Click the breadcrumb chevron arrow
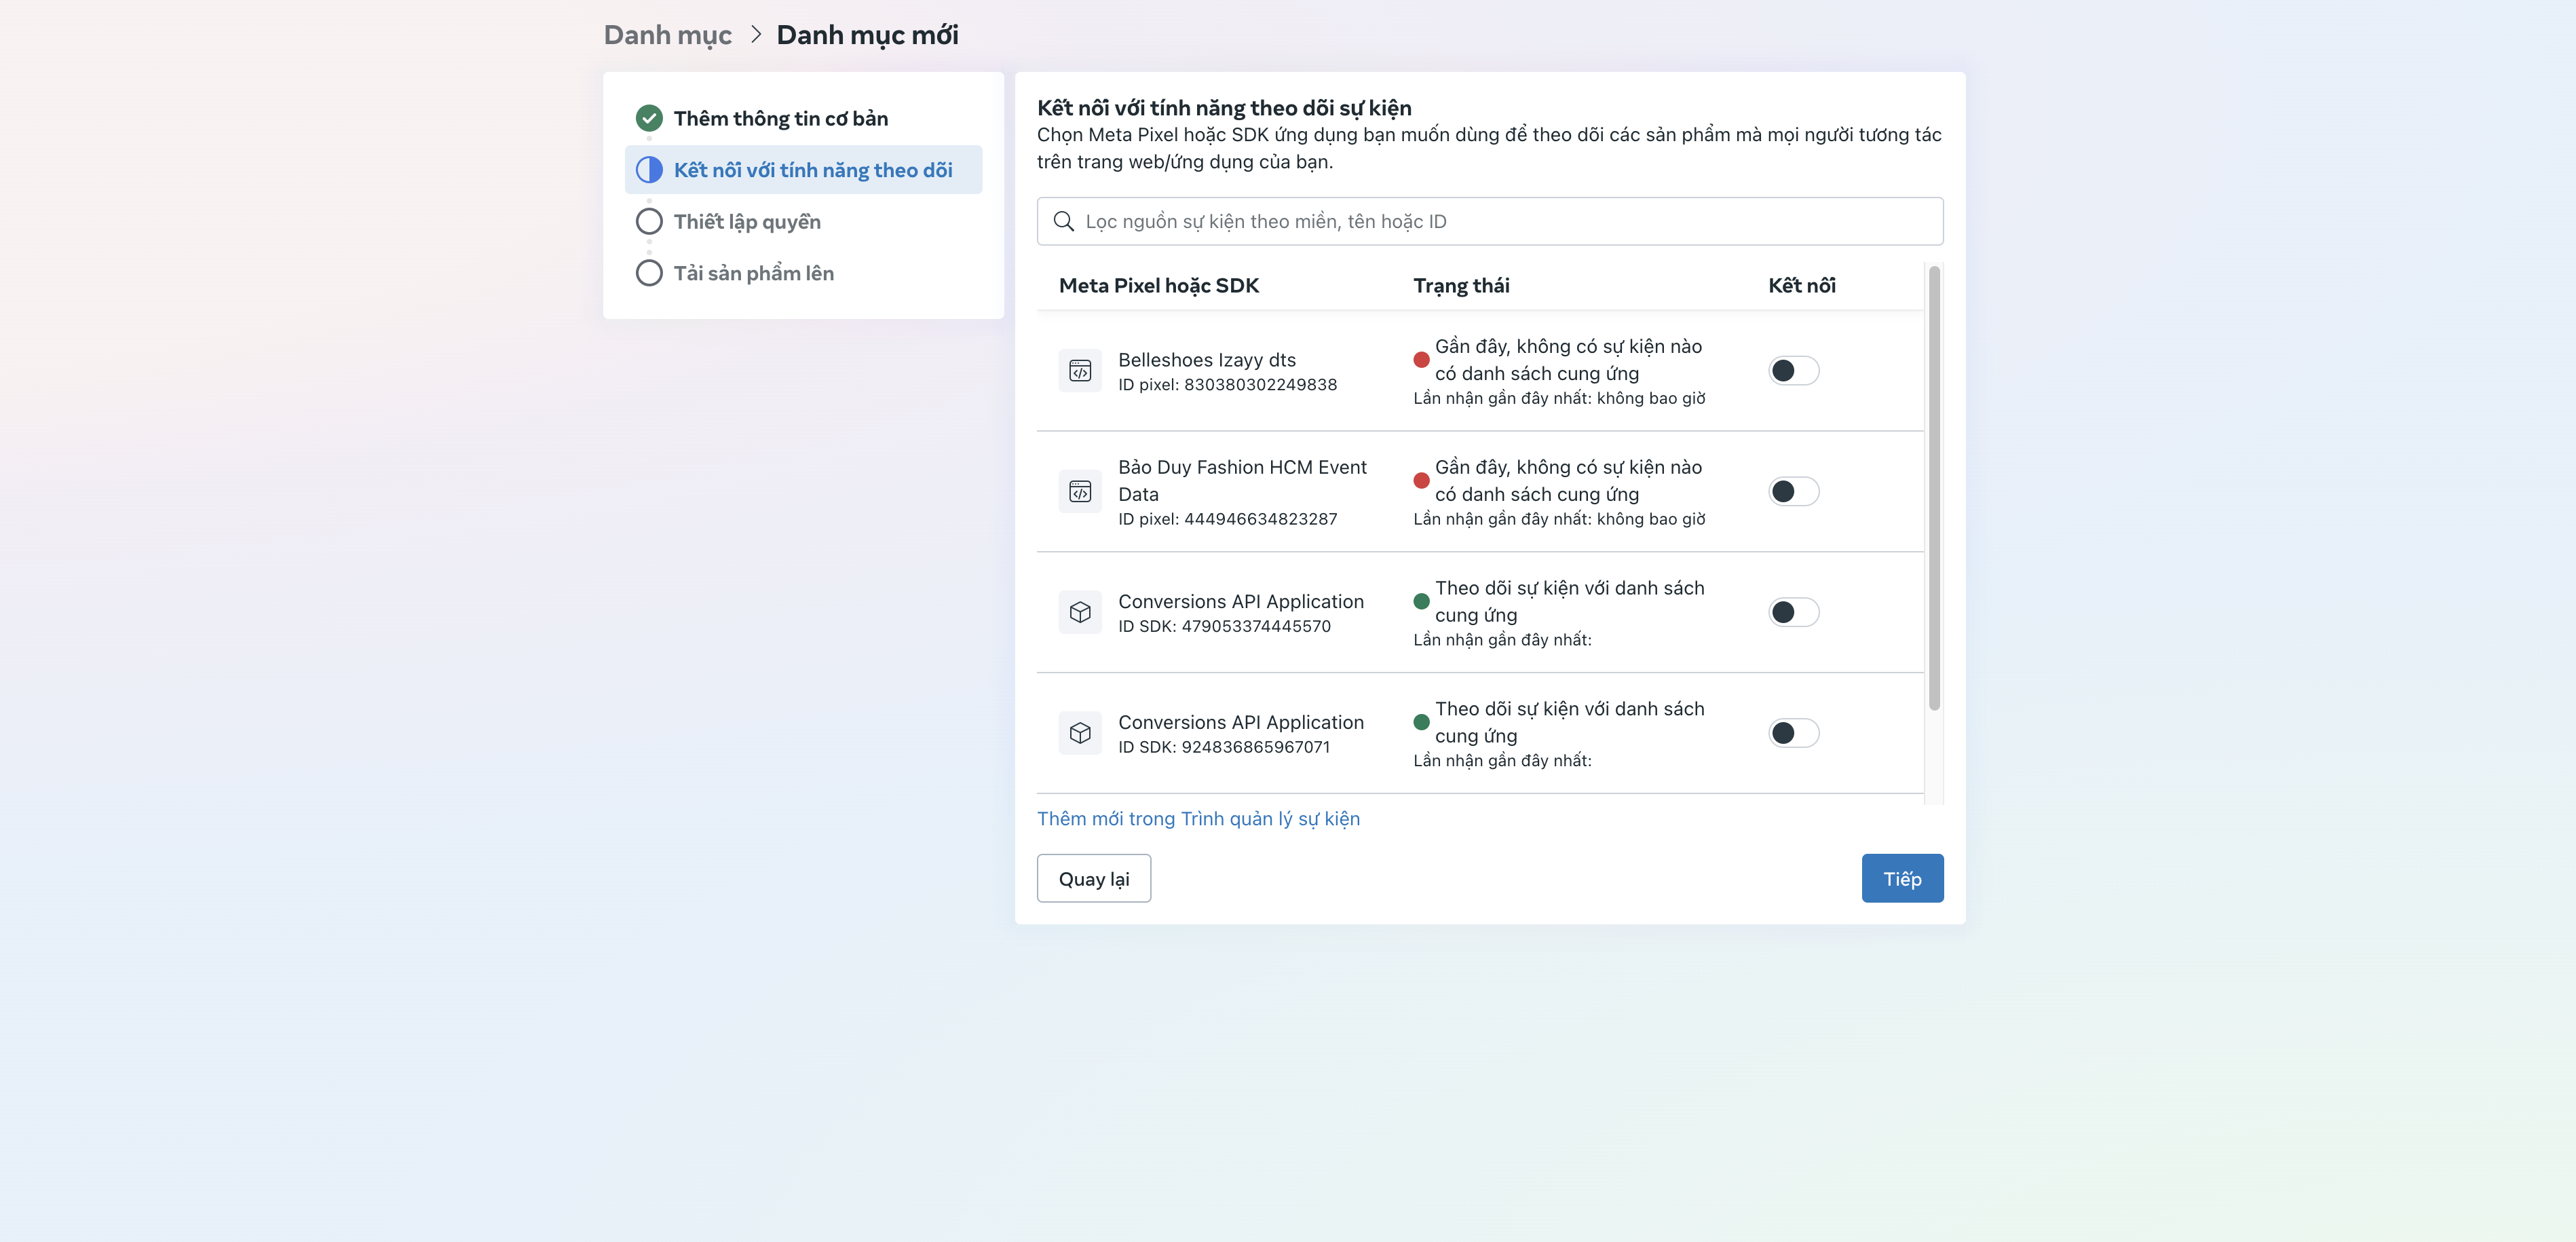 point(756,35)
